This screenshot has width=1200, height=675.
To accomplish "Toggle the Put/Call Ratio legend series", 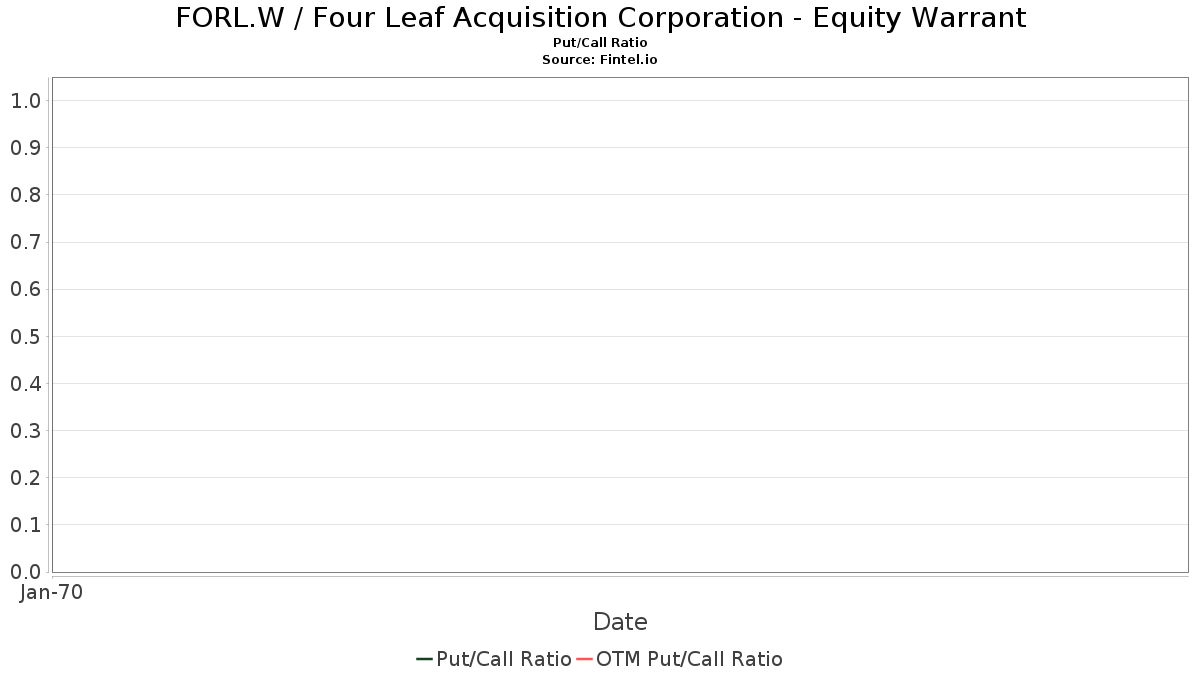I will pyautogui.click(x=503, y=659).
